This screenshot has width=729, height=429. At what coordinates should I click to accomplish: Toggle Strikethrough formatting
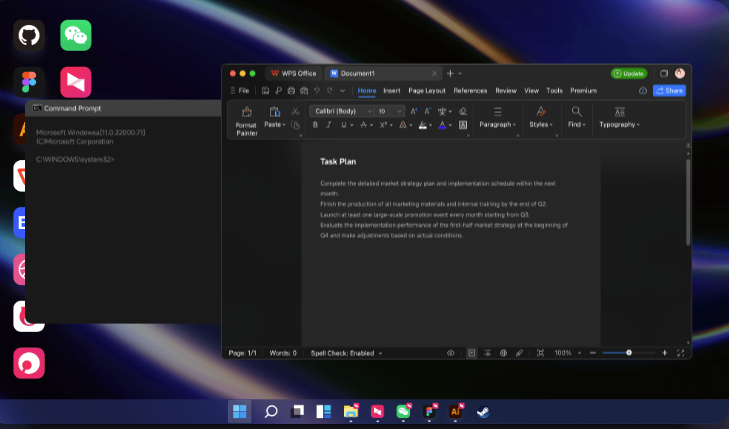point(364,125)
